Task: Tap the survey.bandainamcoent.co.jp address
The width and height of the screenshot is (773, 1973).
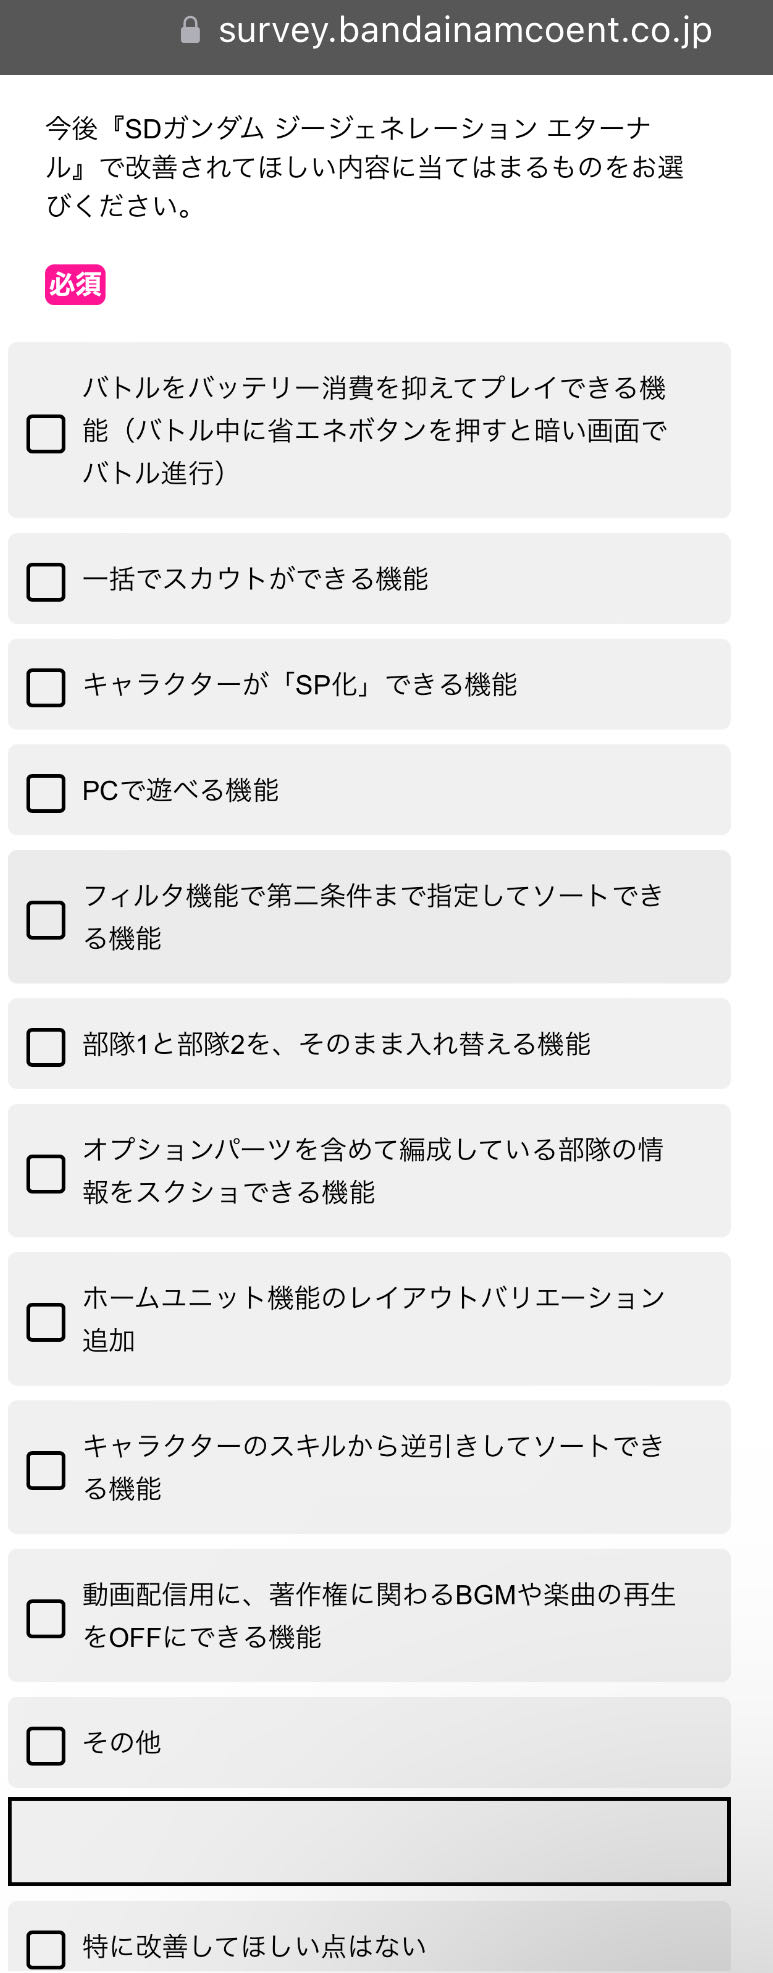Action: (x=465, y=30)
